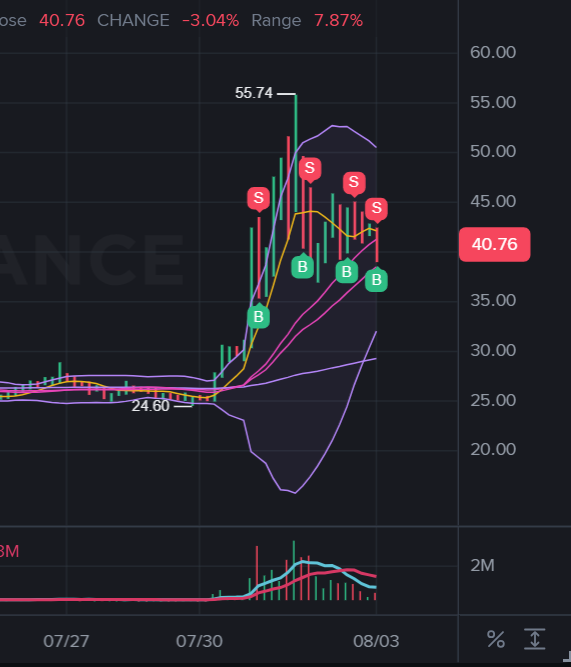Click the 7.87% range value
Viewport: 571px width, 667px height.
(339, 20)
